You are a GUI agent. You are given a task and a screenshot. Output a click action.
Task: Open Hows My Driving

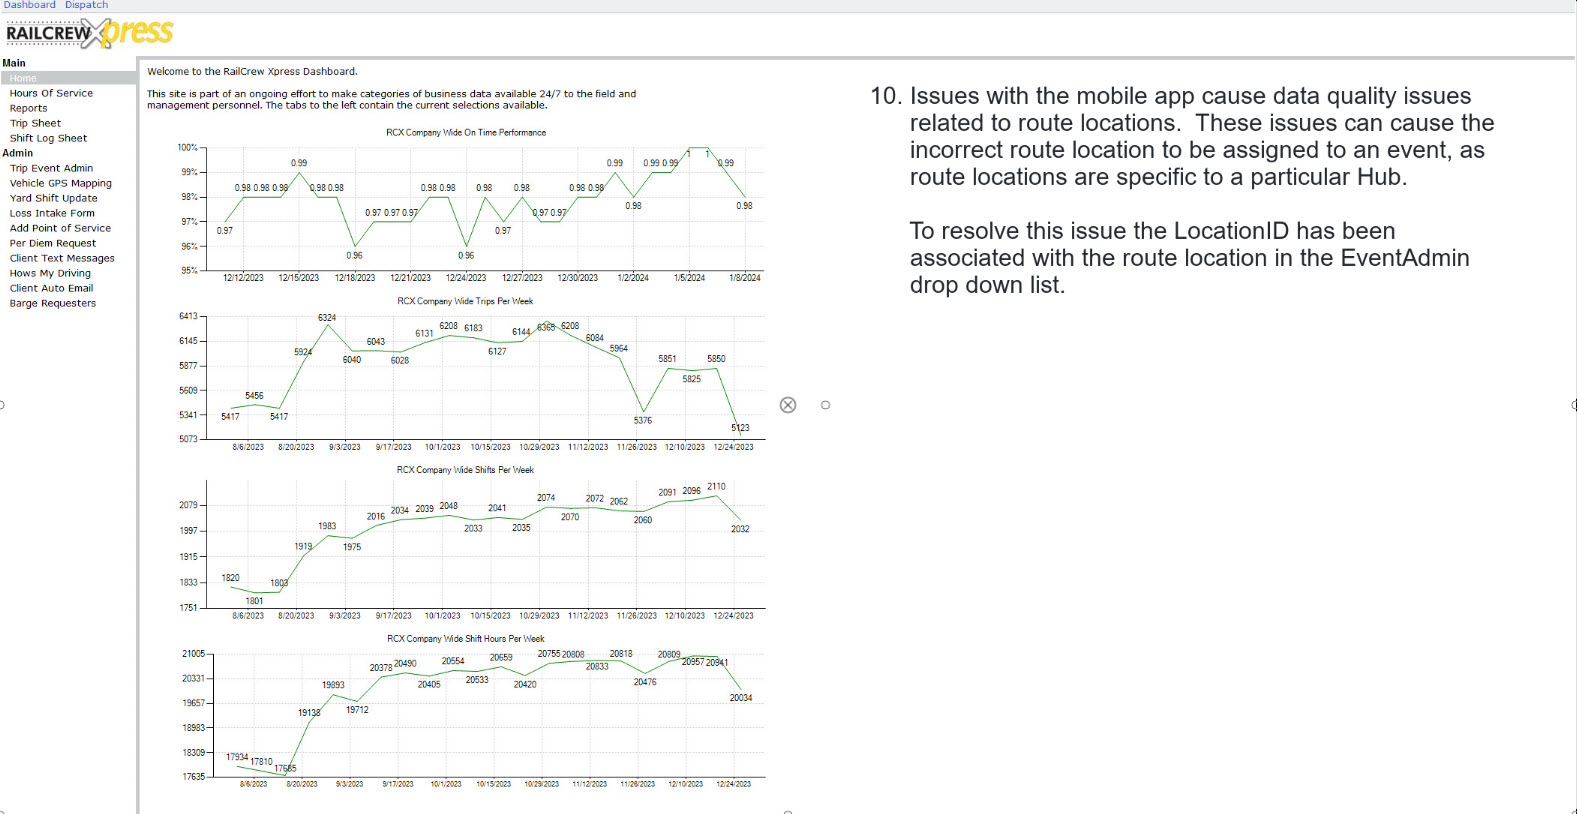50,273
